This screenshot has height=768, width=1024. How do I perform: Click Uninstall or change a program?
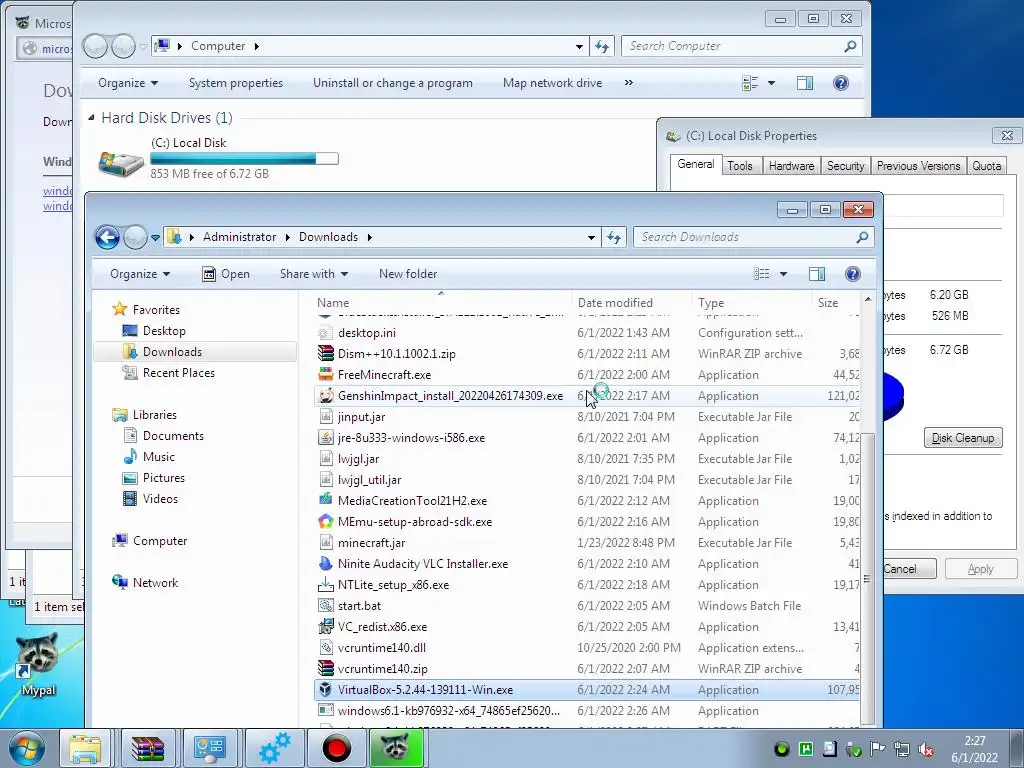click(x=392, y=83)
